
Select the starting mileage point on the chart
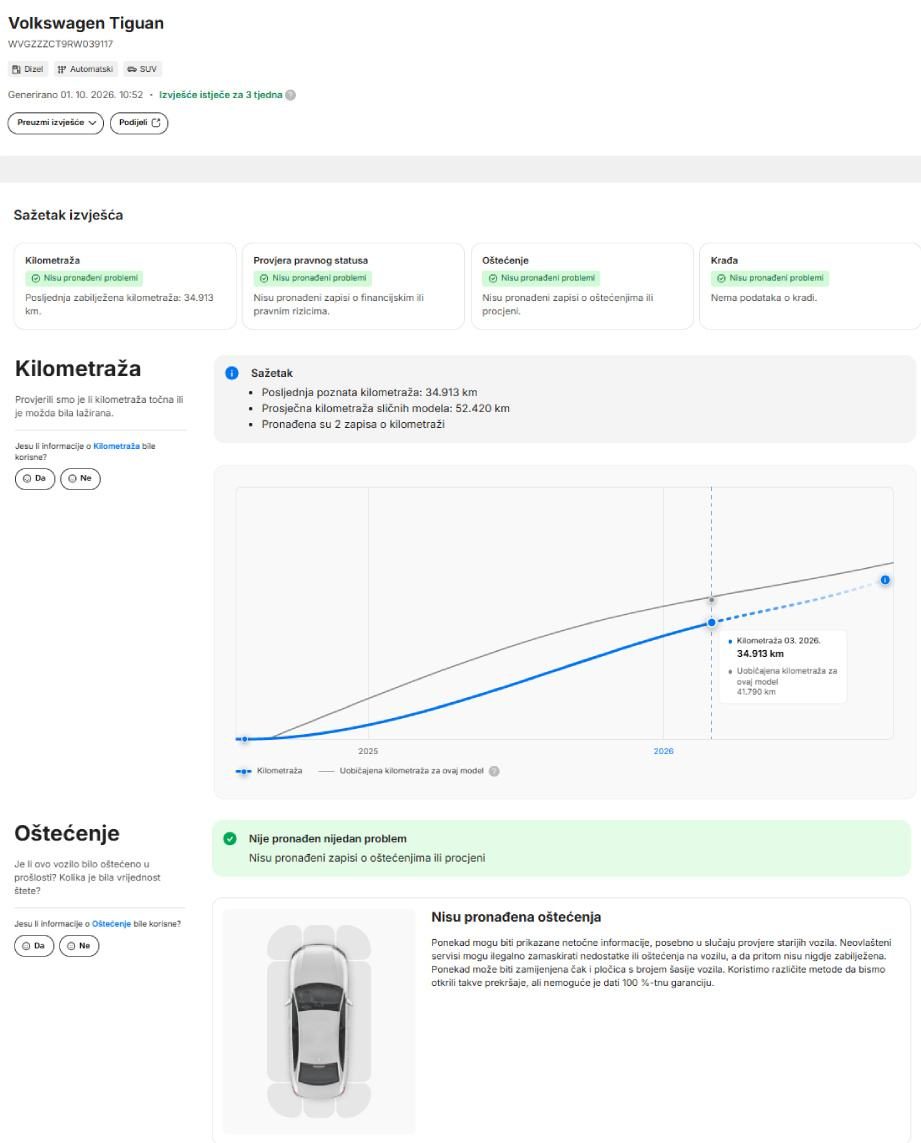tap(244, 739)
